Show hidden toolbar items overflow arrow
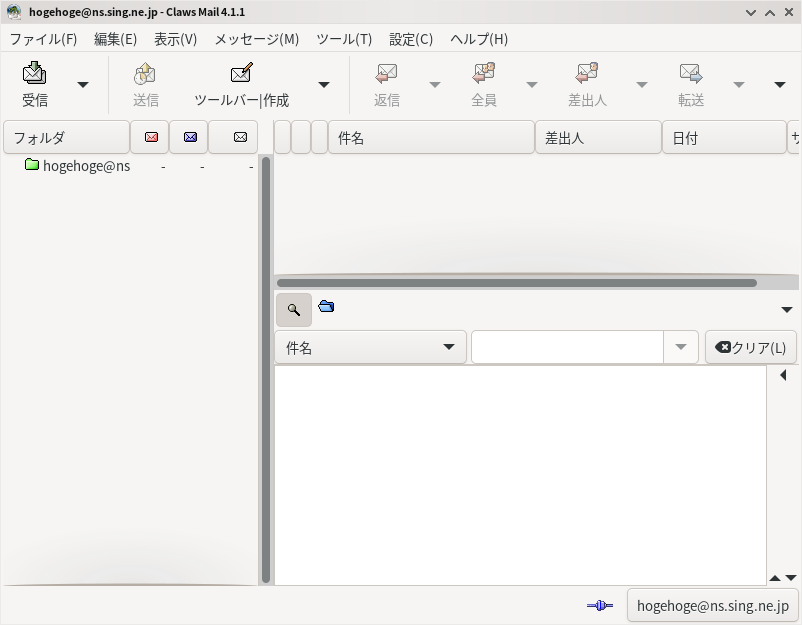Image resolution: width=802 pixels, height=625 pixels. point(779,84)
